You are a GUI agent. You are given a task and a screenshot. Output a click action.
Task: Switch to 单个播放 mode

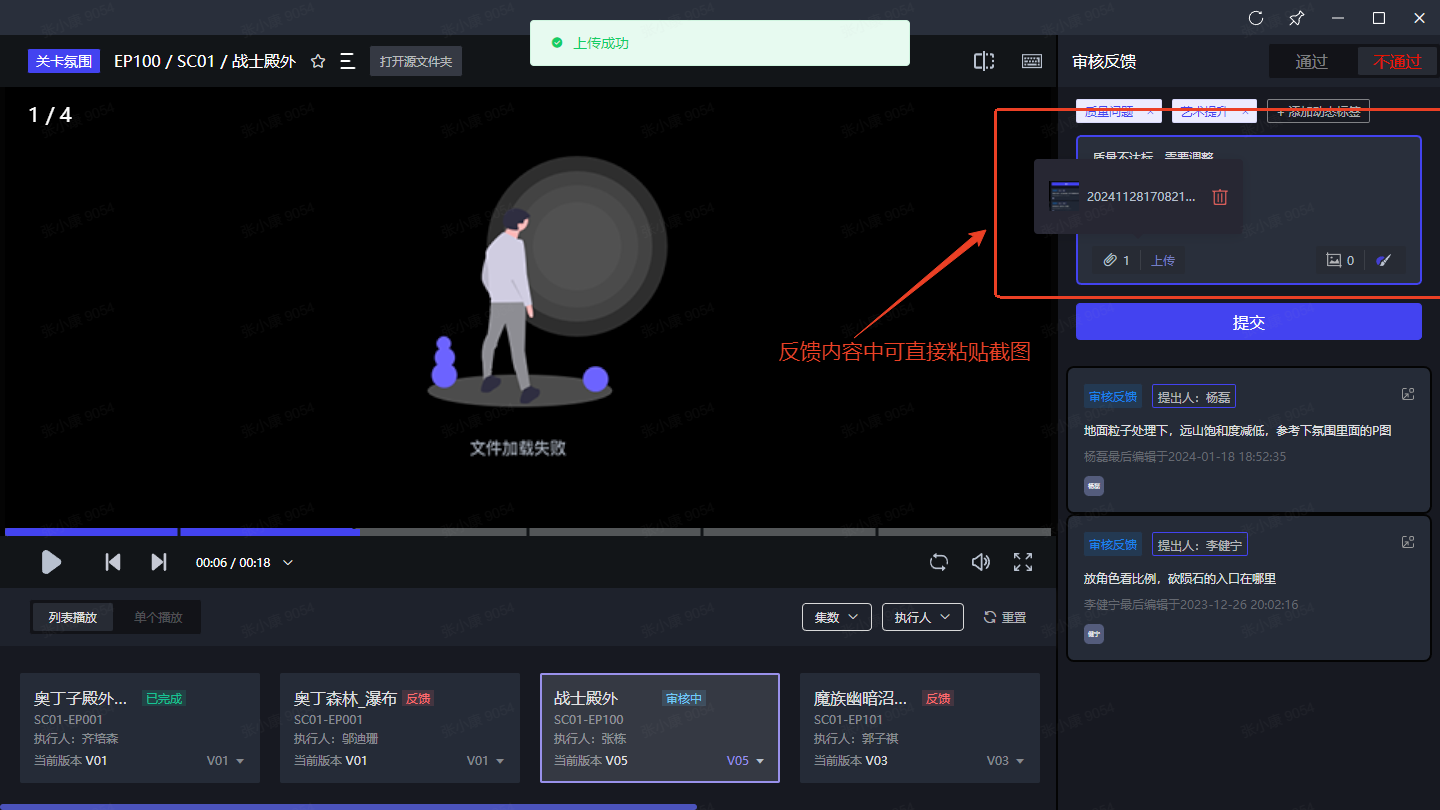[x=158, y=617]
